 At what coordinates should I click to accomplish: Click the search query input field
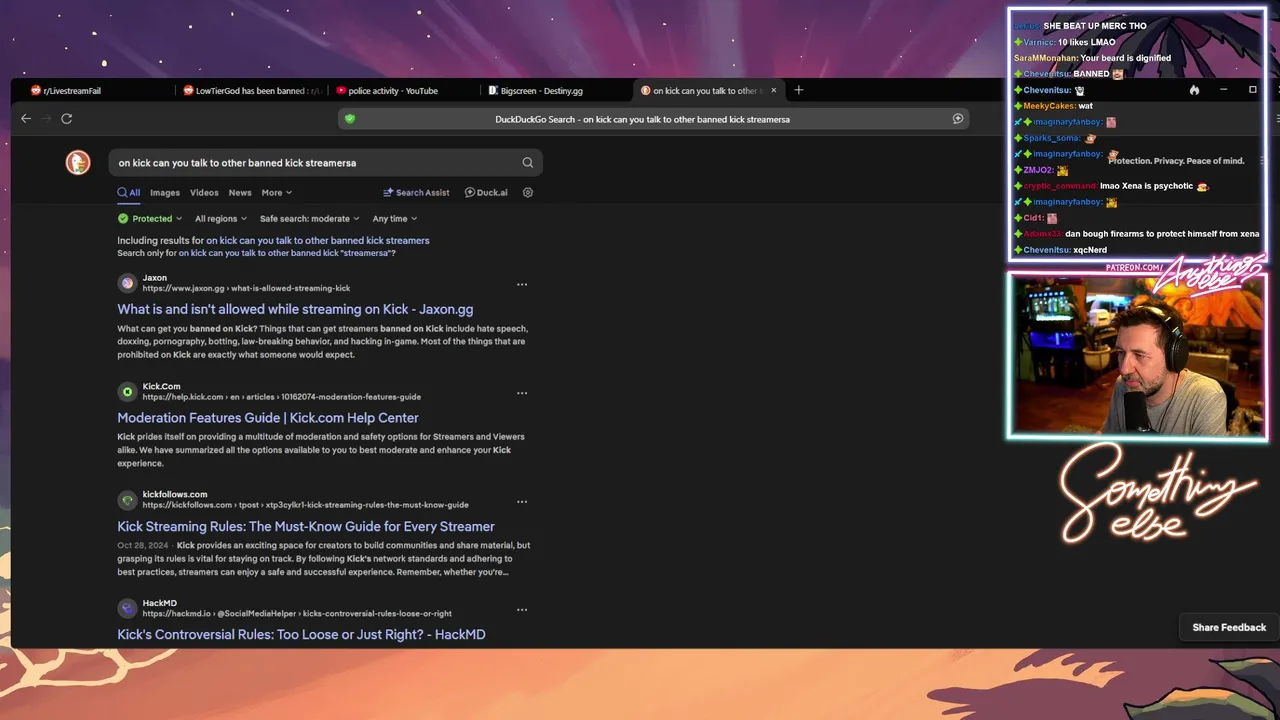315,162
